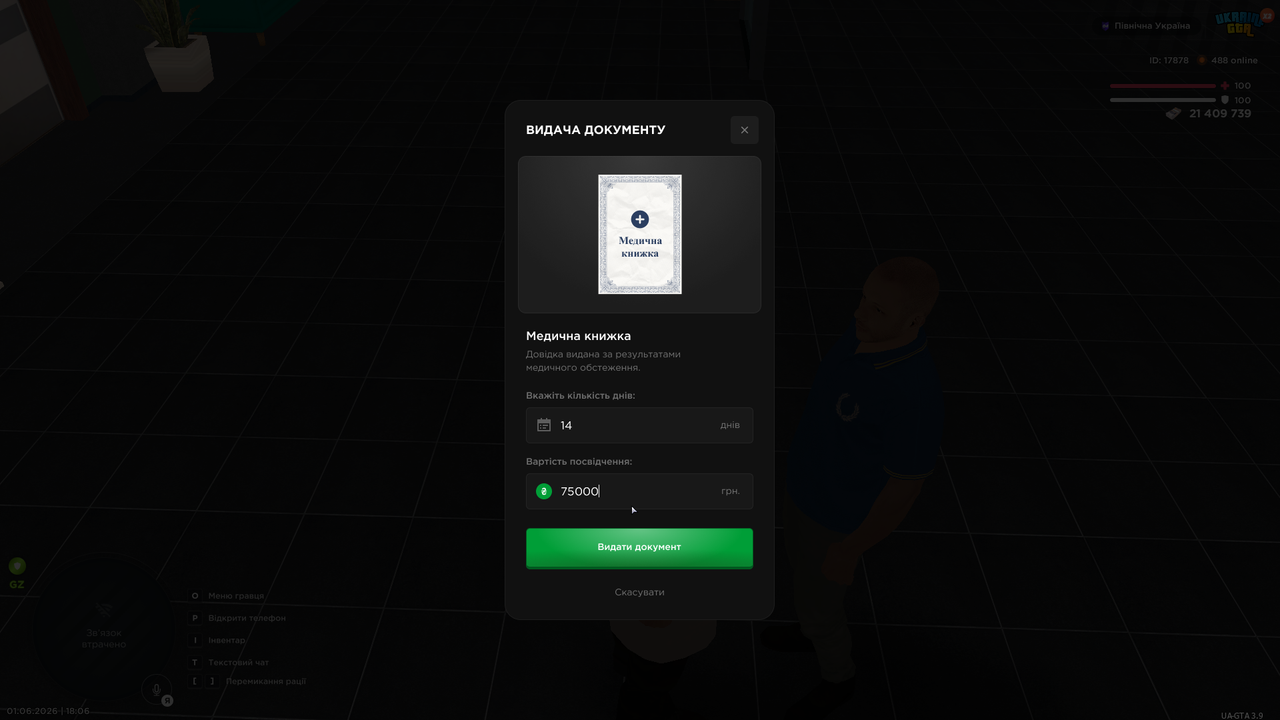Click the ВИДАЧА ДОКУМЕНТУ dialog title
The image size is (1280, 720).
click(596, 130)
